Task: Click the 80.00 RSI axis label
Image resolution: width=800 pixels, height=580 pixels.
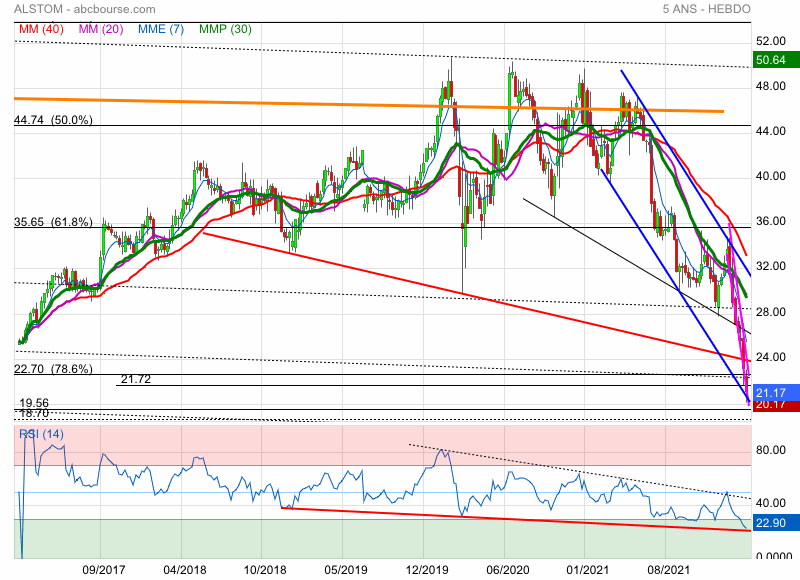Action: coord(770,449)
